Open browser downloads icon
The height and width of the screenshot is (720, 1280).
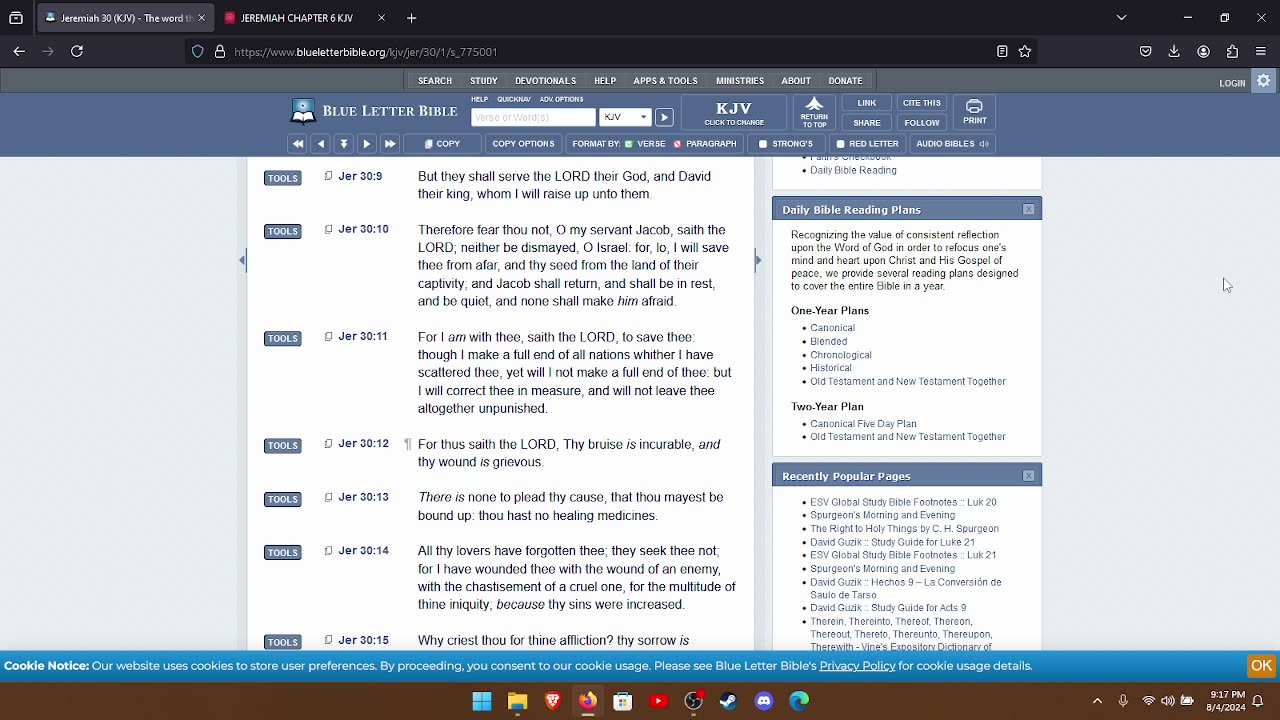1175,51
